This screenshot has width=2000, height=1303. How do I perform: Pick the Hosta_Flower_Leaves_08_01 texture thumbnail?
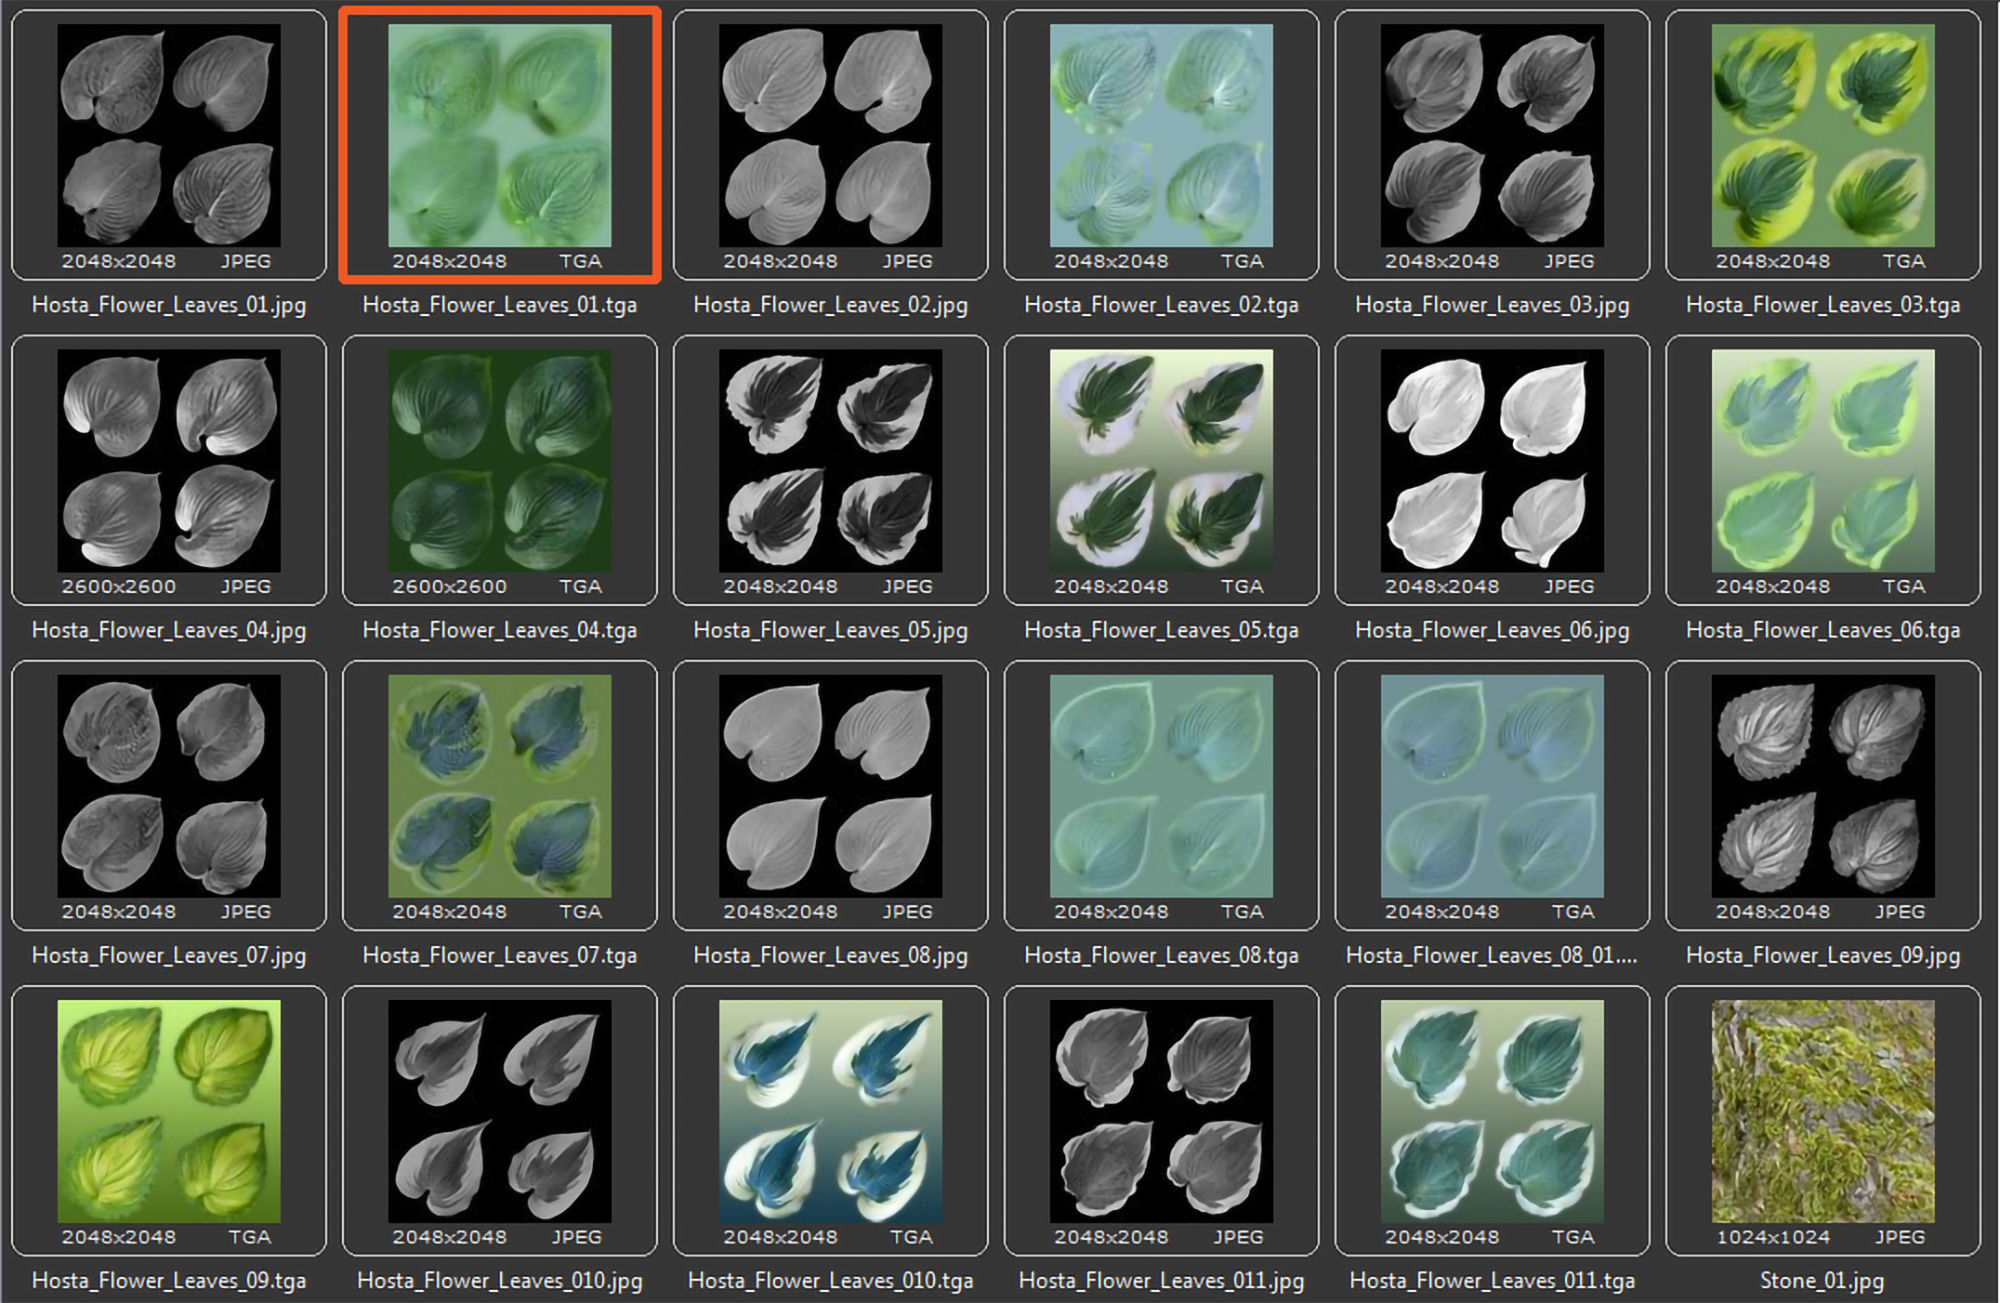1492,786
